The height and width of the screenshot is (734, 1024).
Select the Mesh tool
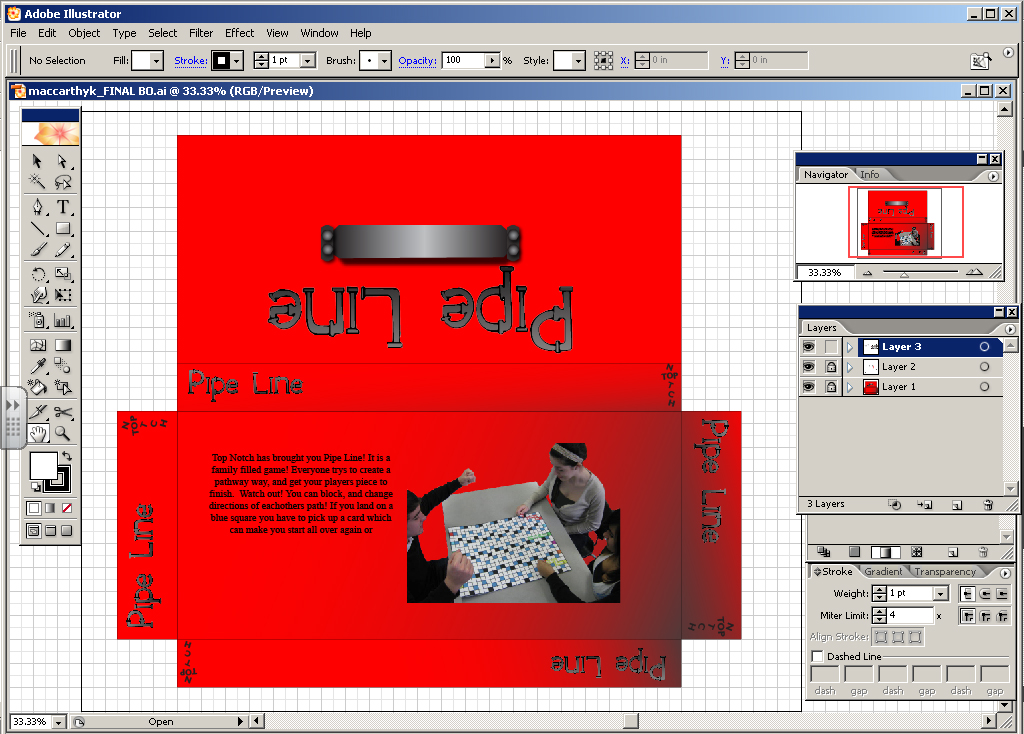tap(38, 345)
